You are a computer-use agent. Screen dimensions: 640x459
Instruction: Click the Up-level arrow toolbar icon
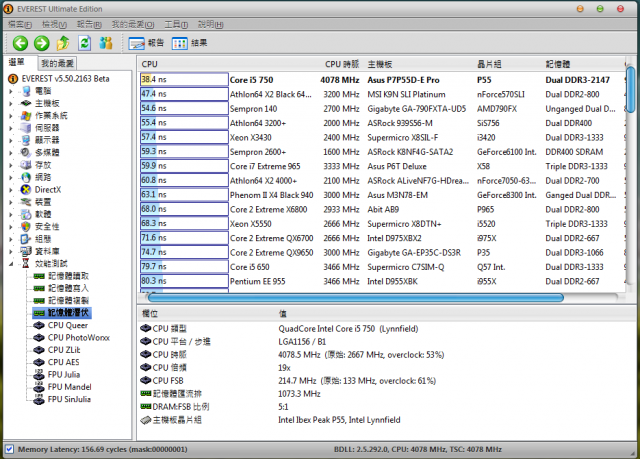(x=63, y=43)
